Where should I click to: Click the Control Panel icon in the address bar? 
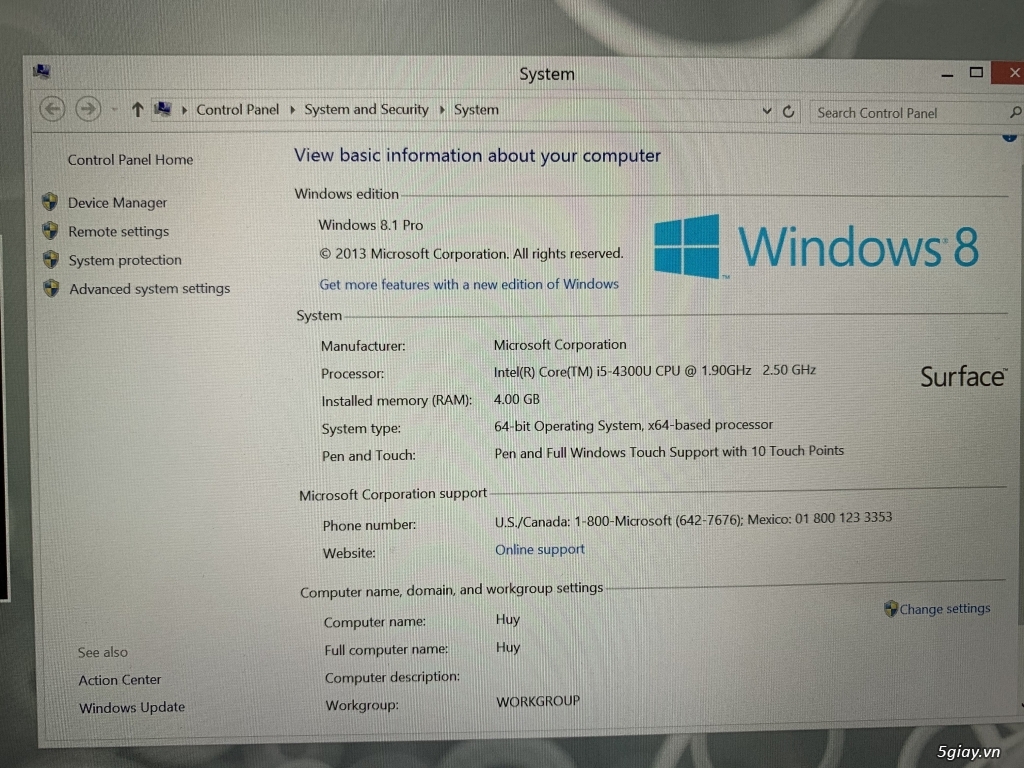(162, 108)
